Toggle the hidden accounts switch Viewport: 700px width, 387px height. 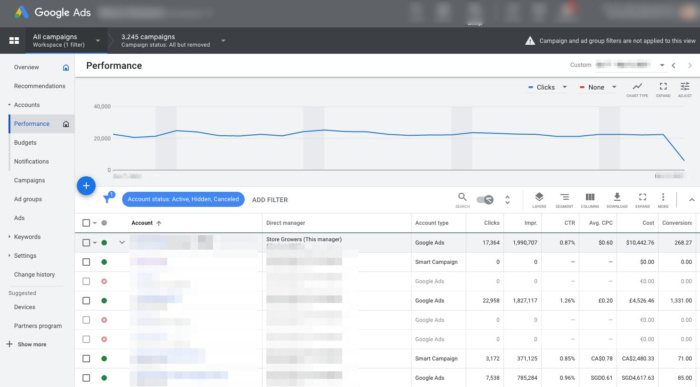click(x=485, y=200)
